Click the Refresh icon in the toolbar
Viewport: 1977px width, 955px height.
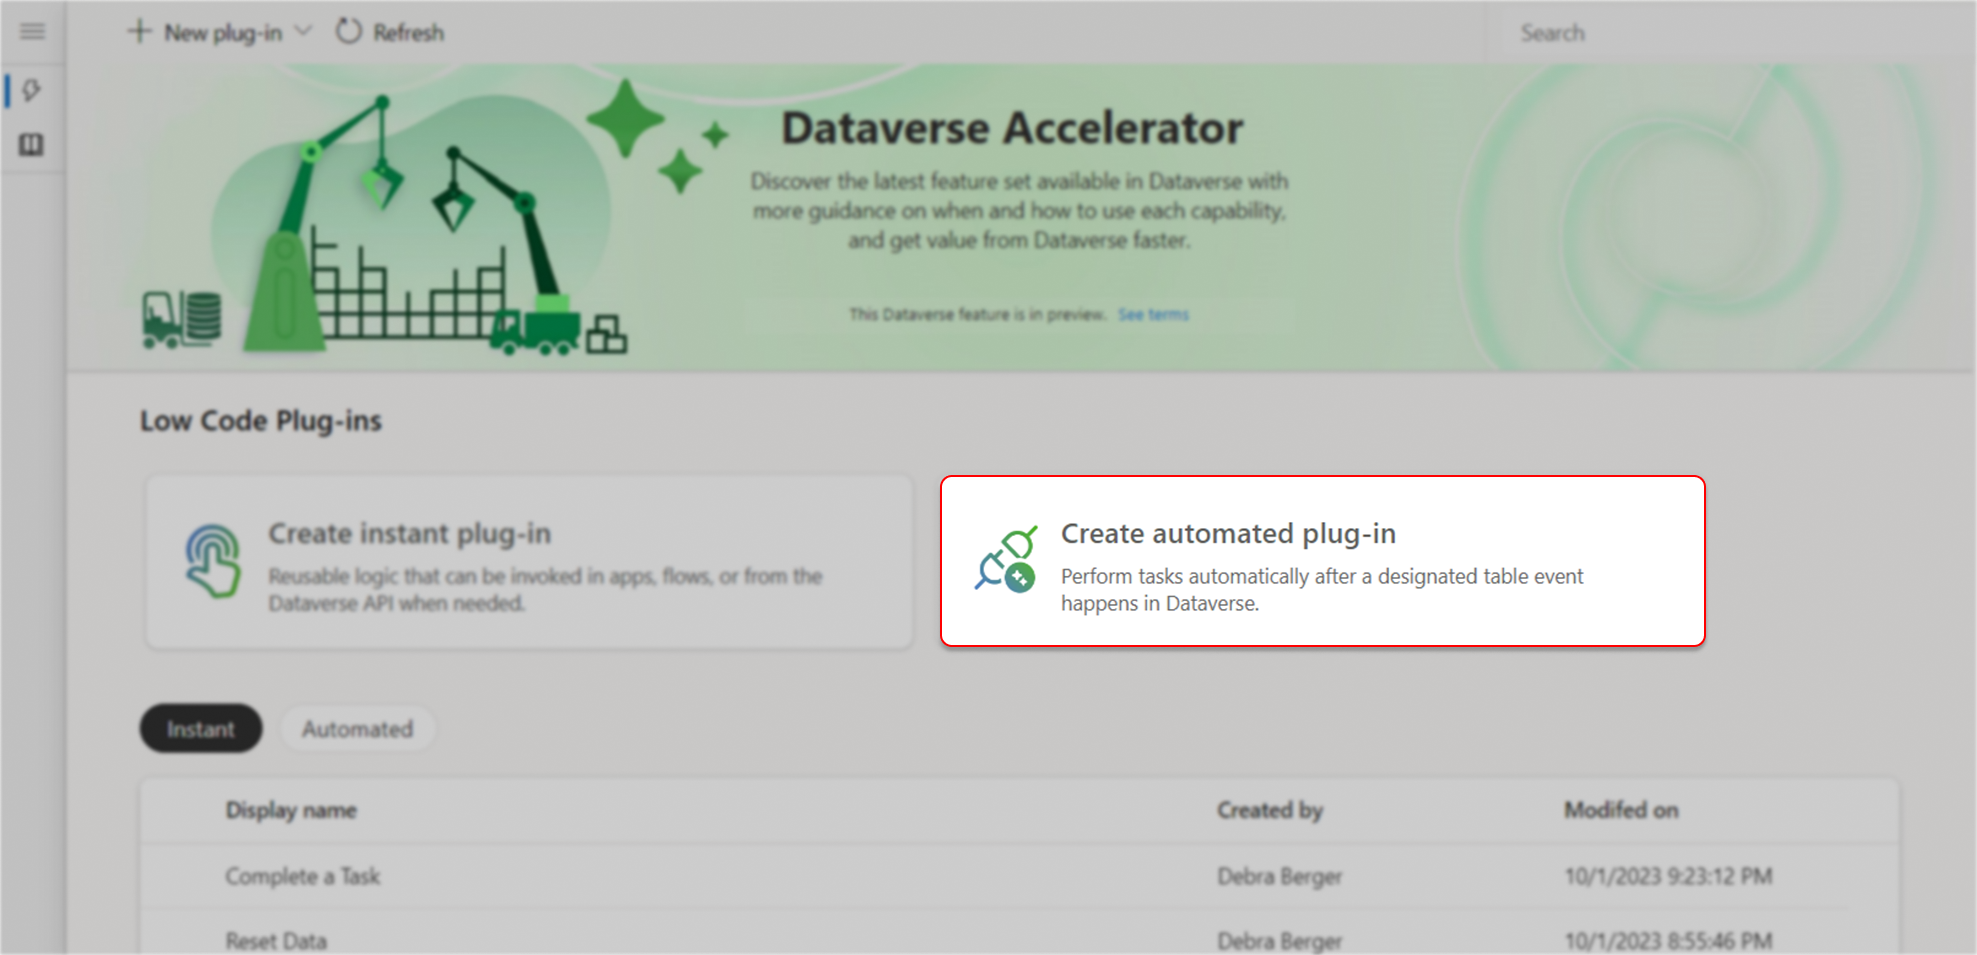coord(347,31)
